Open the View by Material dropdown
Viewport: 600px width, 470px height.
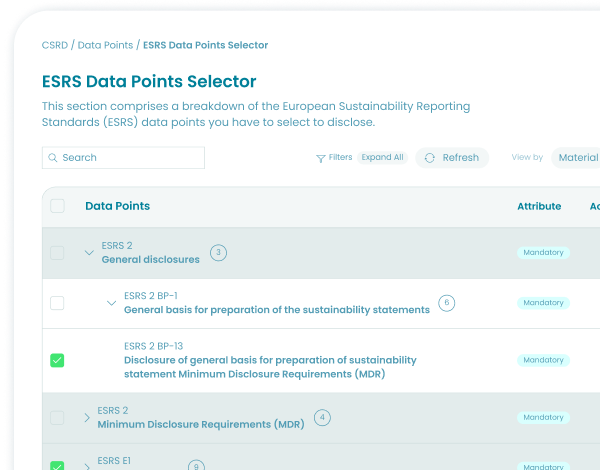[576, 158]
